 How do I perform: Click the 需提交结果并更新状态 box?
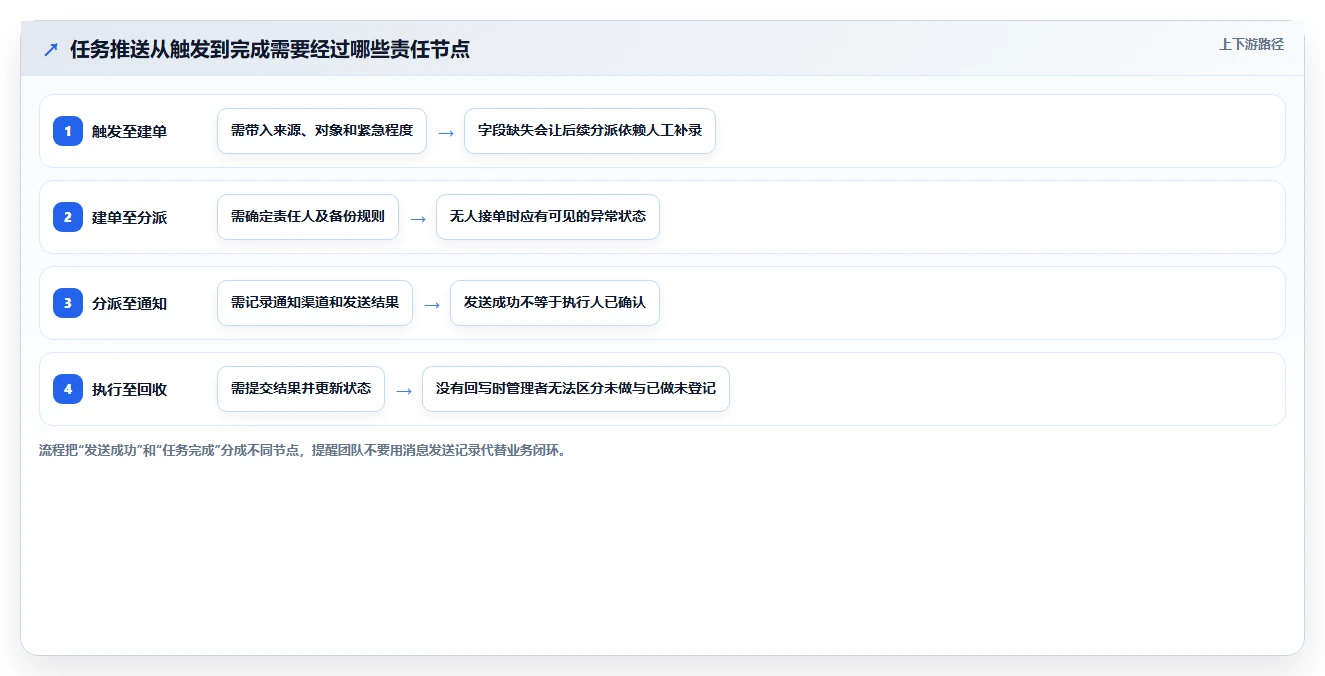[301, 389]
